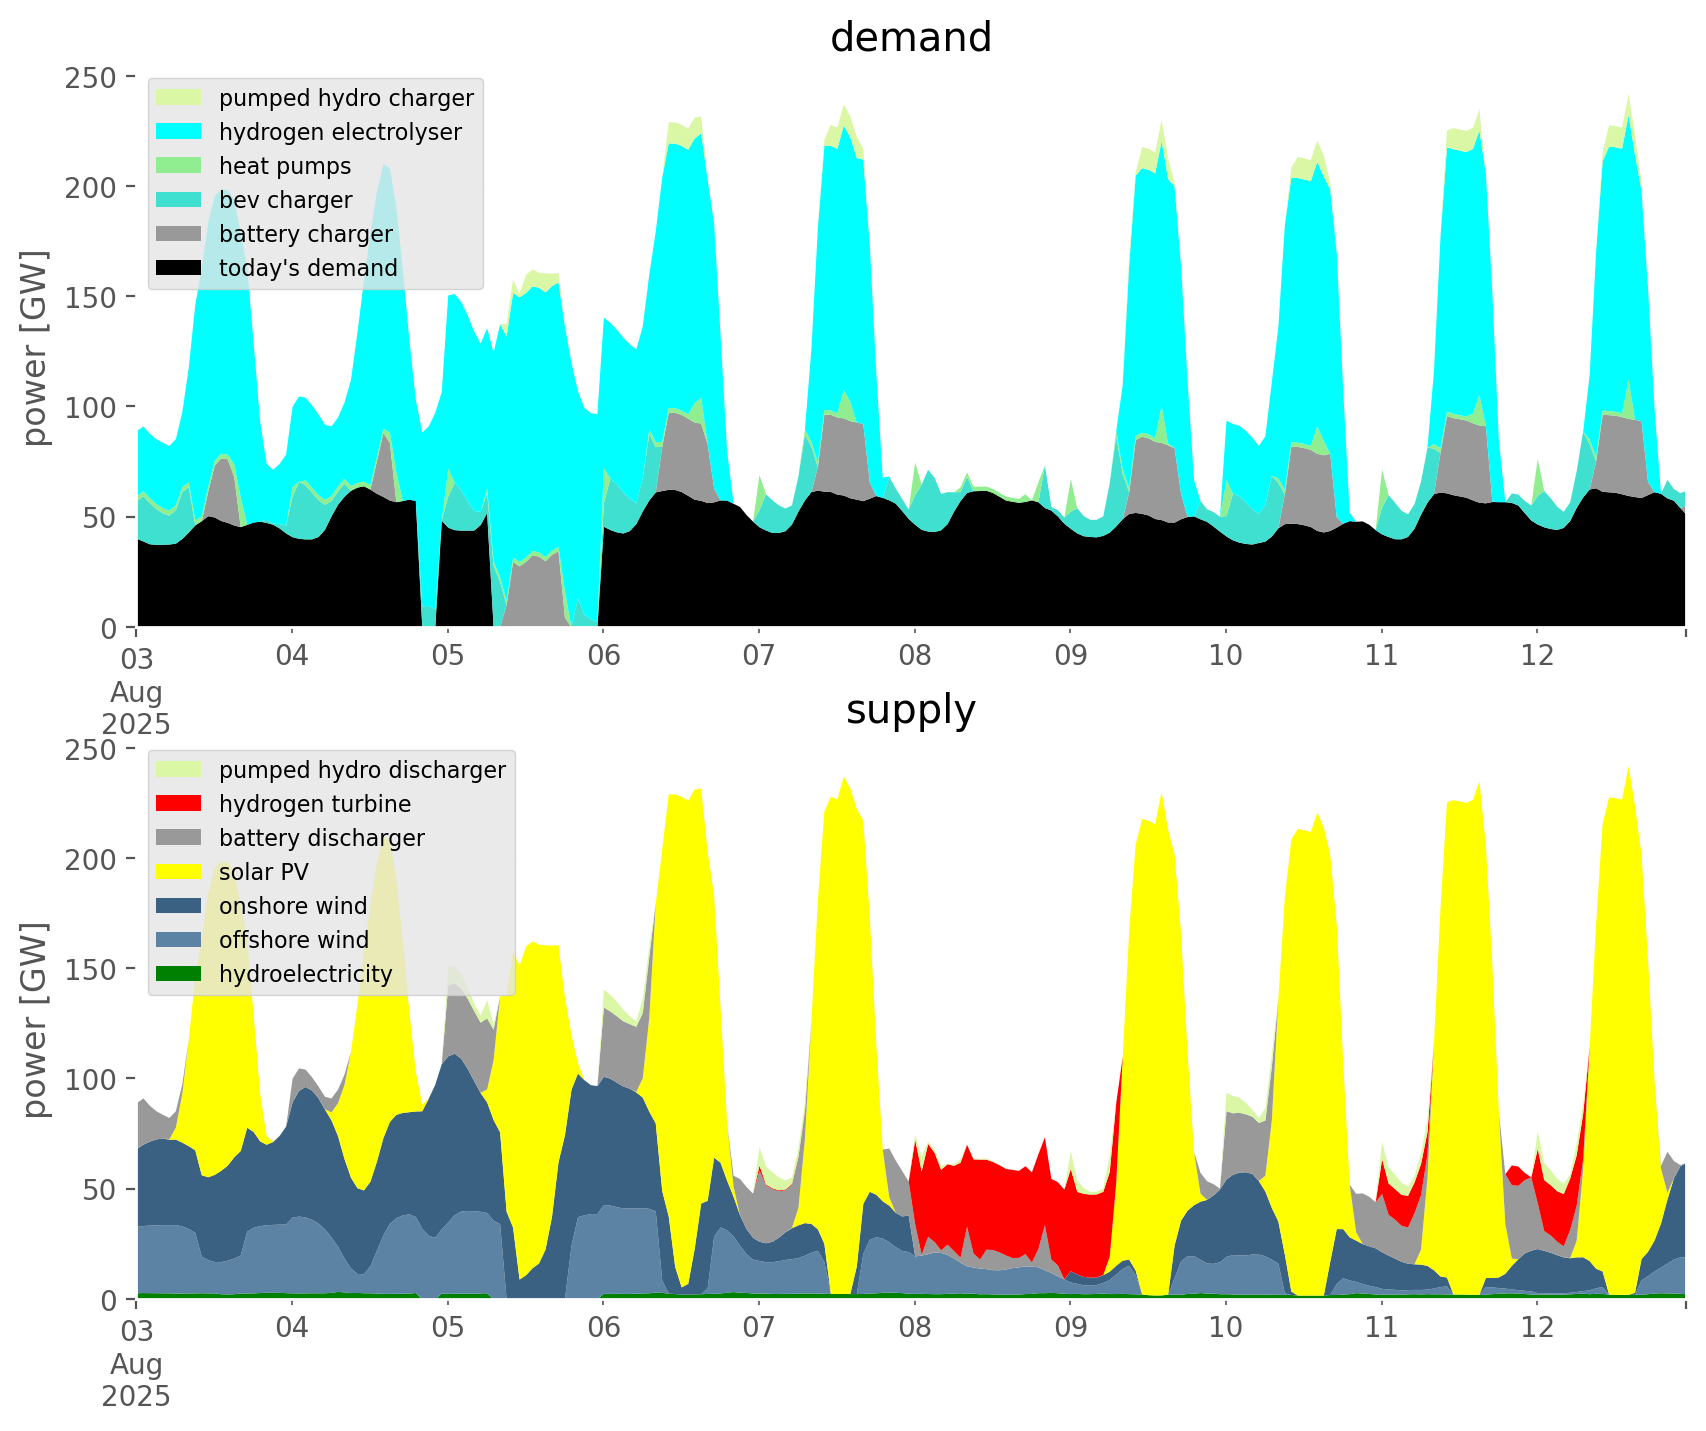
Task: Pick the yellow solar PV legend swatch
Action: coord(179,872)
